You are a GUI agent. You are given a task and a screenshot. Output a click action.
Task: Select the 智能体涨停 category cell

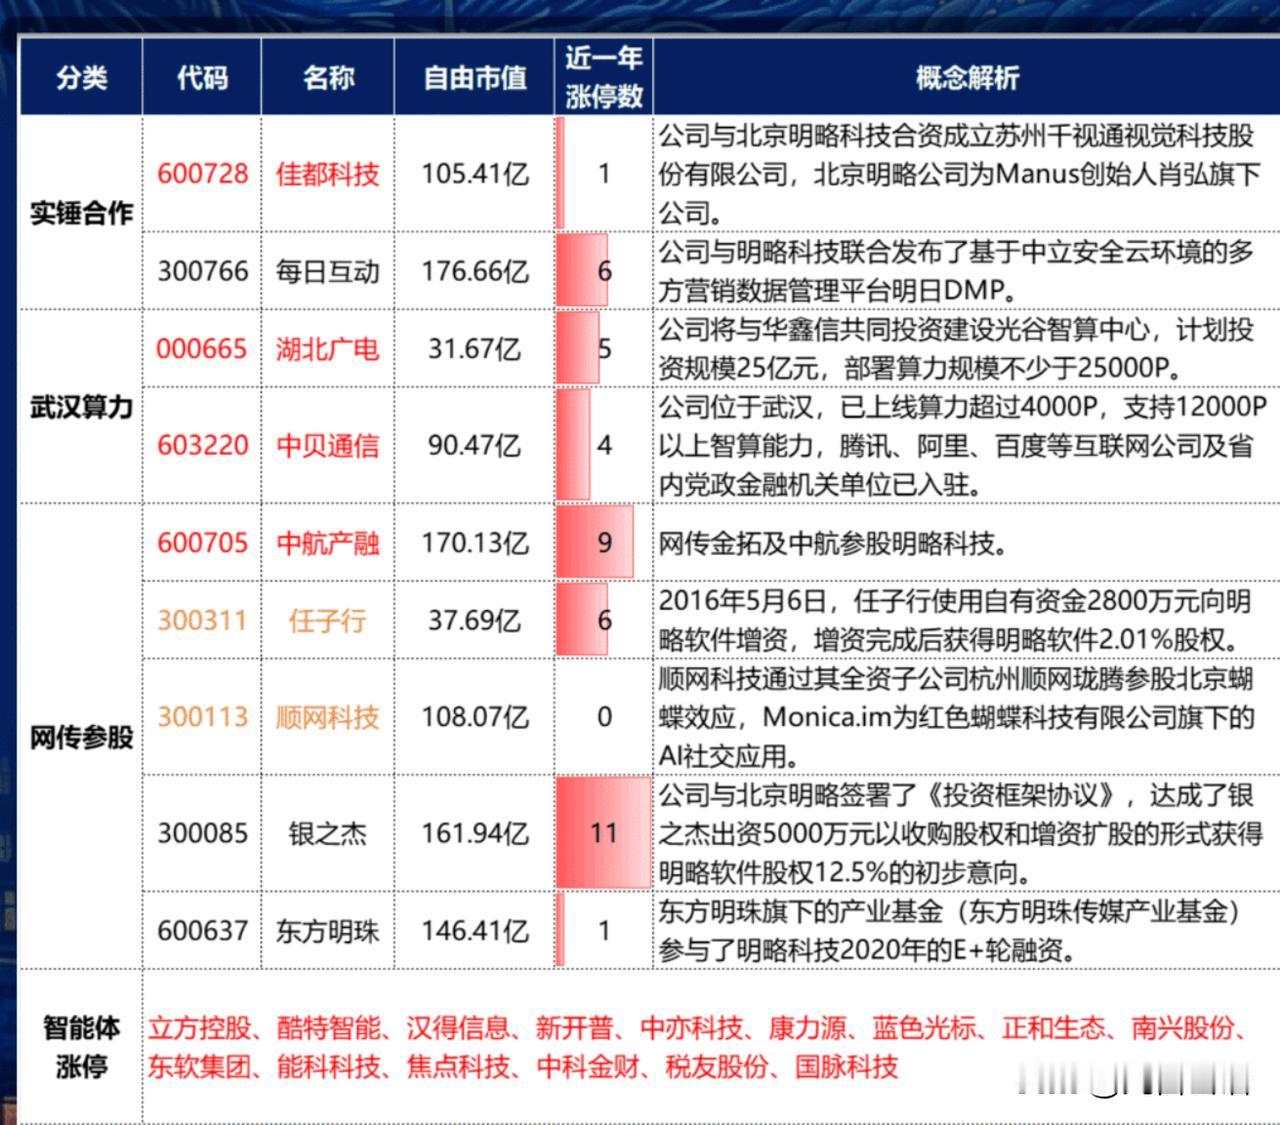click(x=81, y=1047)
